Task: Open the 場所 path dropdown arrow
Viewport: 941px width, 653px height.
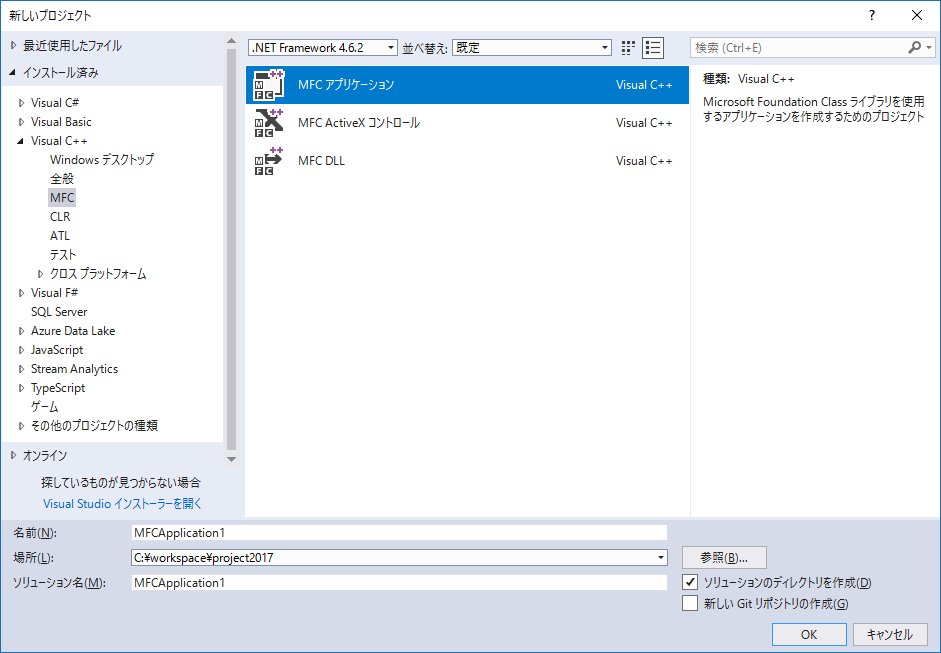Action: (x=659, y=558)
